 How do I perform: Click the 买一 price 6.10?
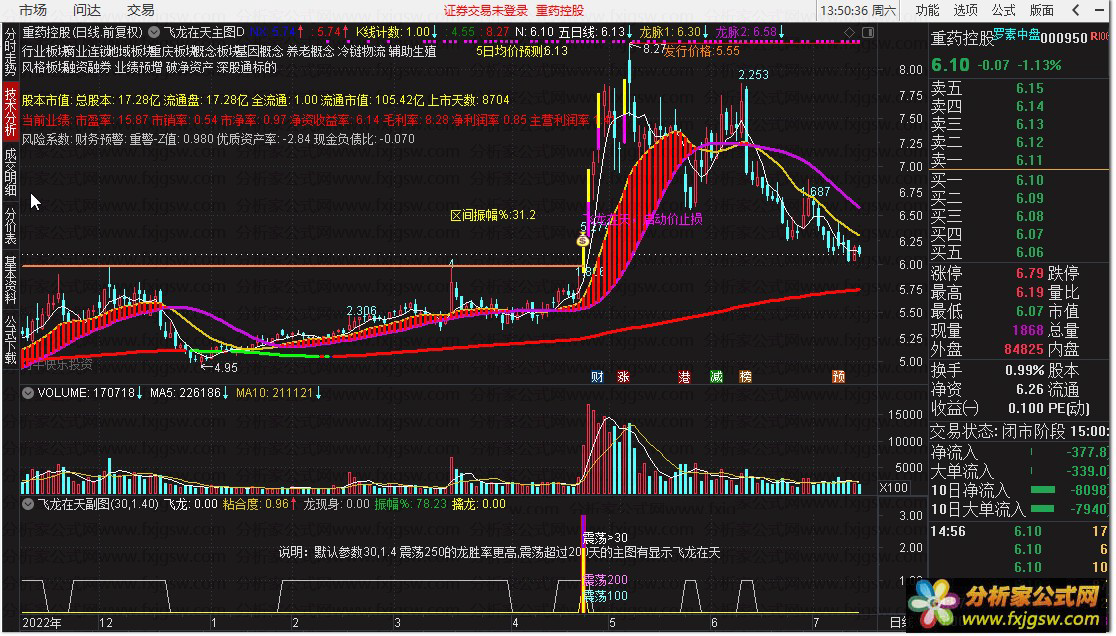1029,180
